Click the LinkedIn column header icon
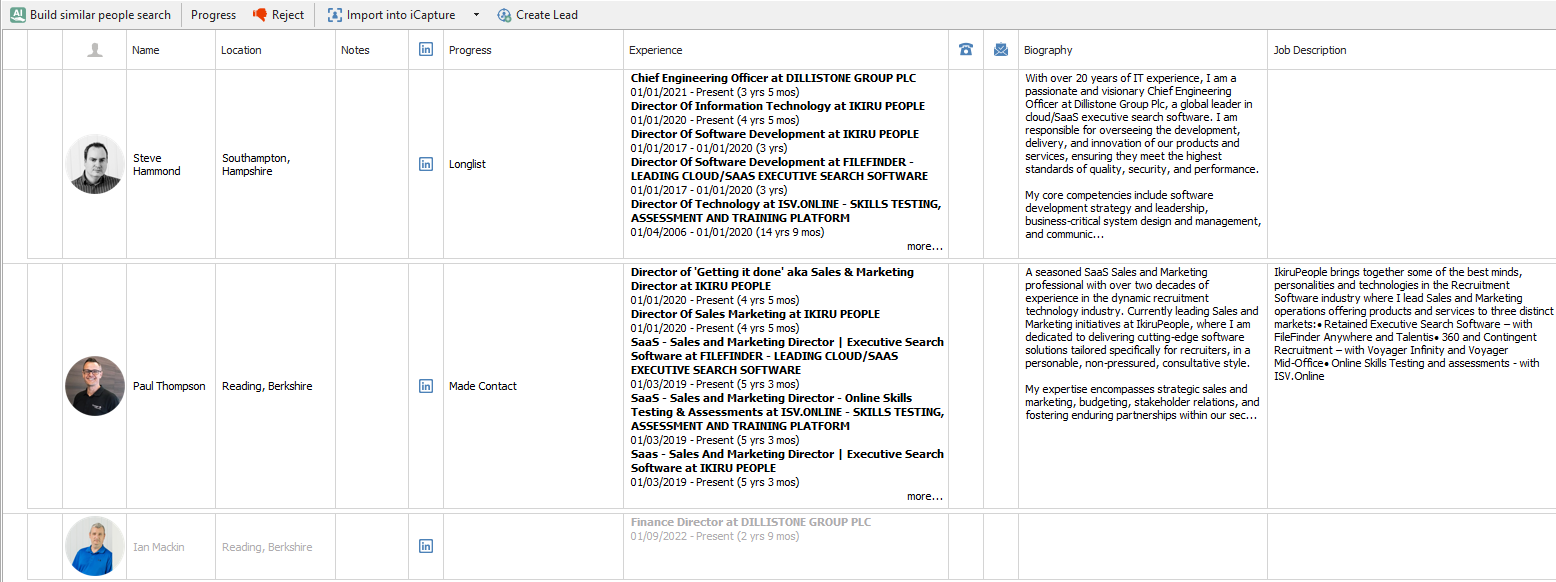The image size is (1556, 582). (426, 49)
